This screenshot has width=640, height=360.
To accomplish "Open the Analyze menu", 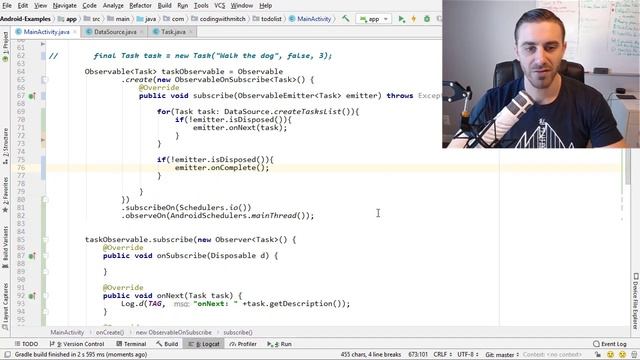I will (113, 5).
